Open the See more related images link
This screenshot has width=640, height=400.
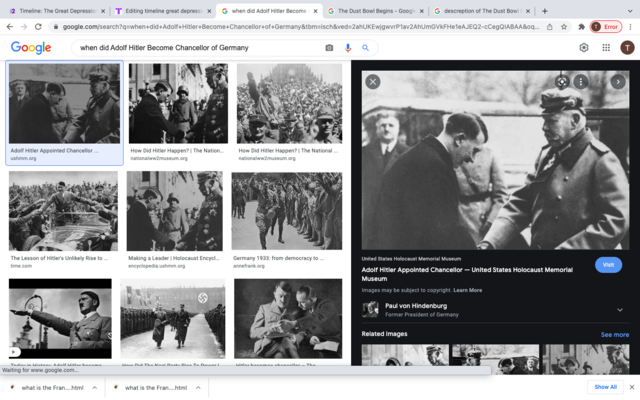click(x=615, y=335)
